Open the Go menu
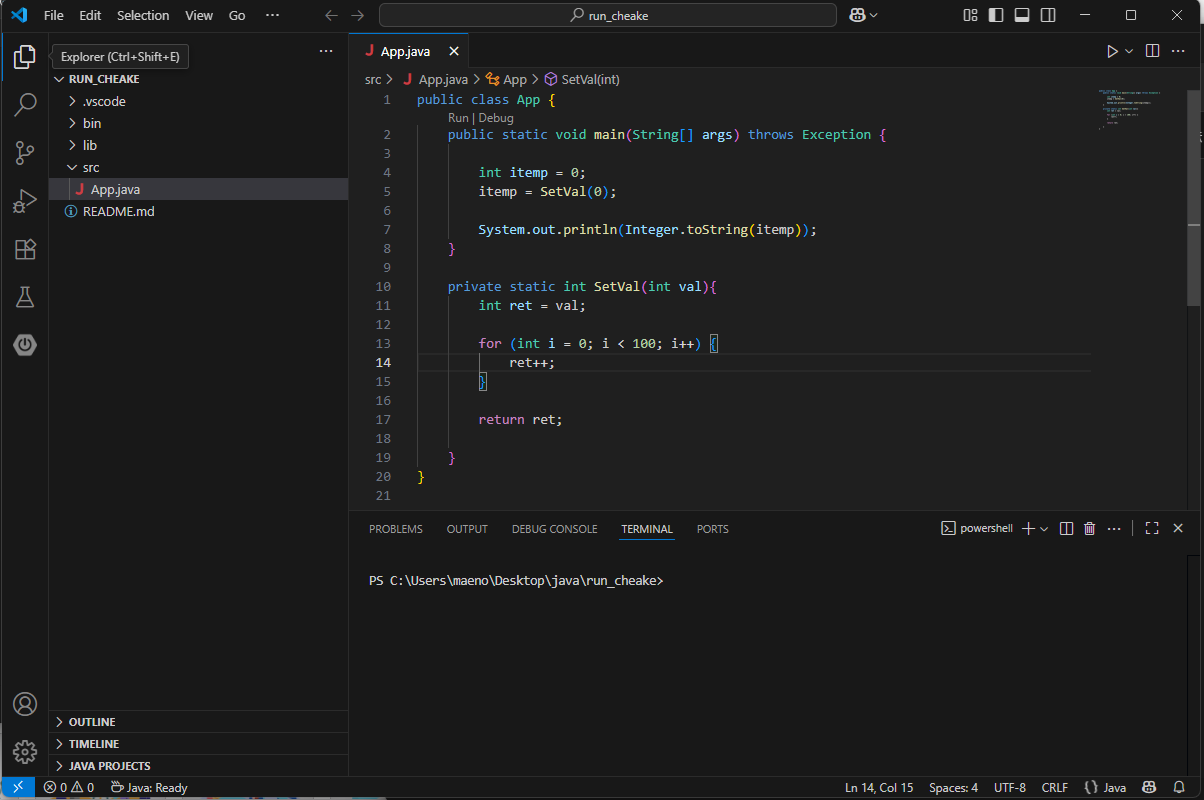 (237, 15)
